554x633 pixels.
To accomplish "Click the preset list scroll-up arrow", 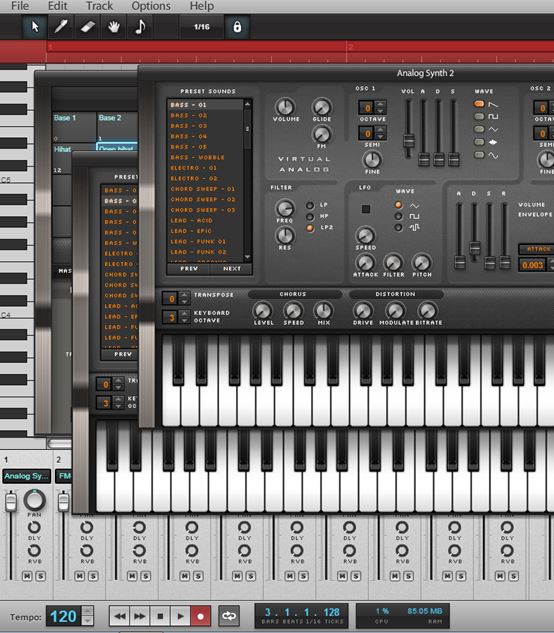I will (248, 104).
